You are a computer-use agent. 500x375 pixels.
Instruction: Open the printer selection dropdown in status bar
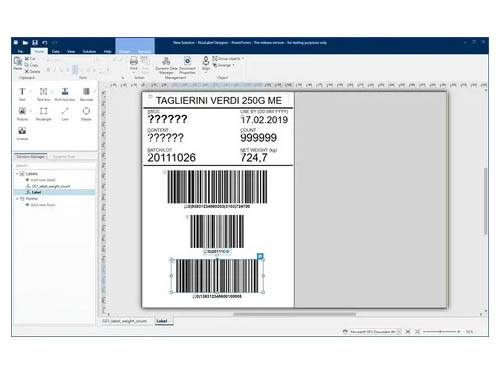[x=399, y=332]
